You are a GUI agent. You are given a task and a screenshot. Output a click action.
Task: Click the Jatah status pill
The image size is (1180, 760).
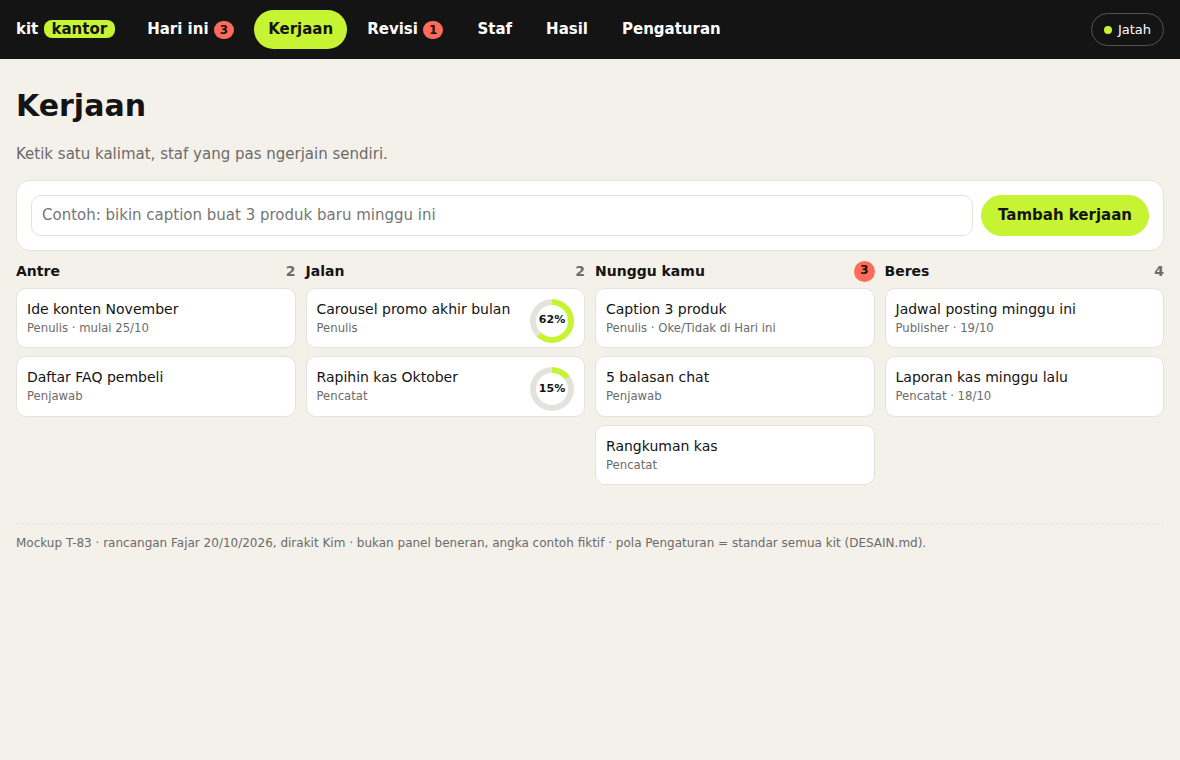1127,30
